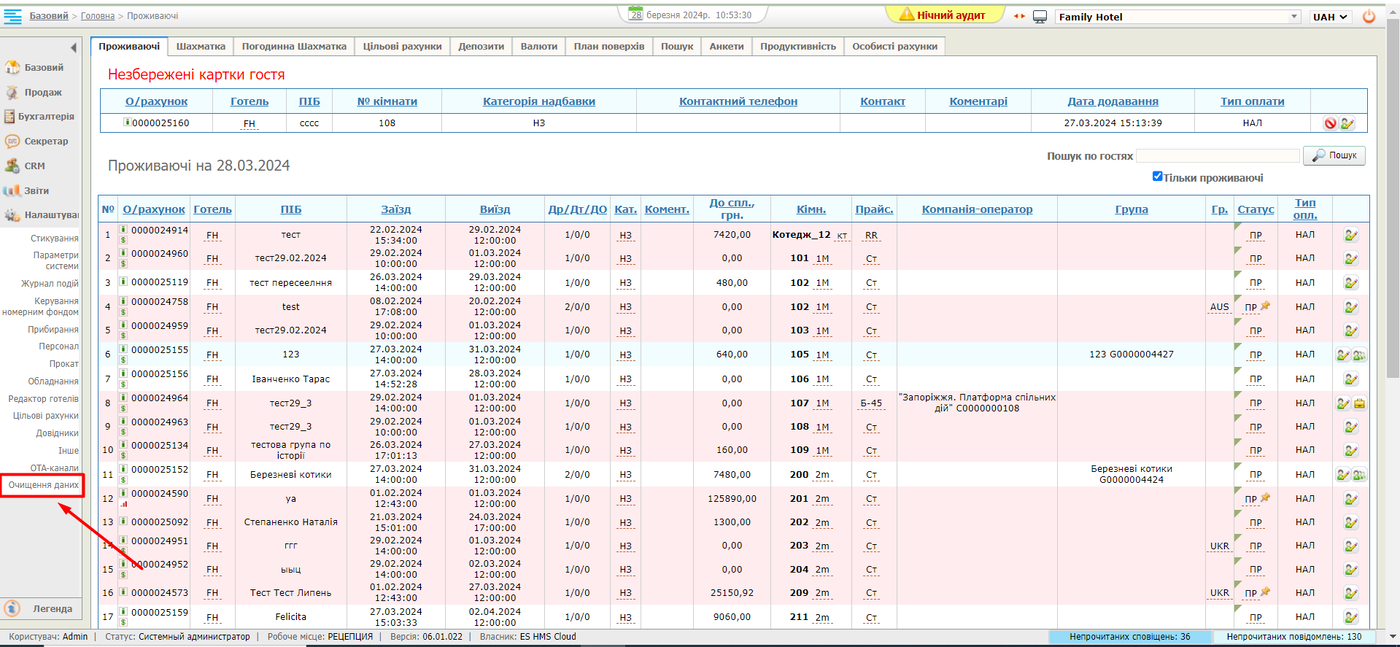The image size is (1400, 647).
Task: Click the star icon in row 12 status
Action: (x=1265, y=498)
